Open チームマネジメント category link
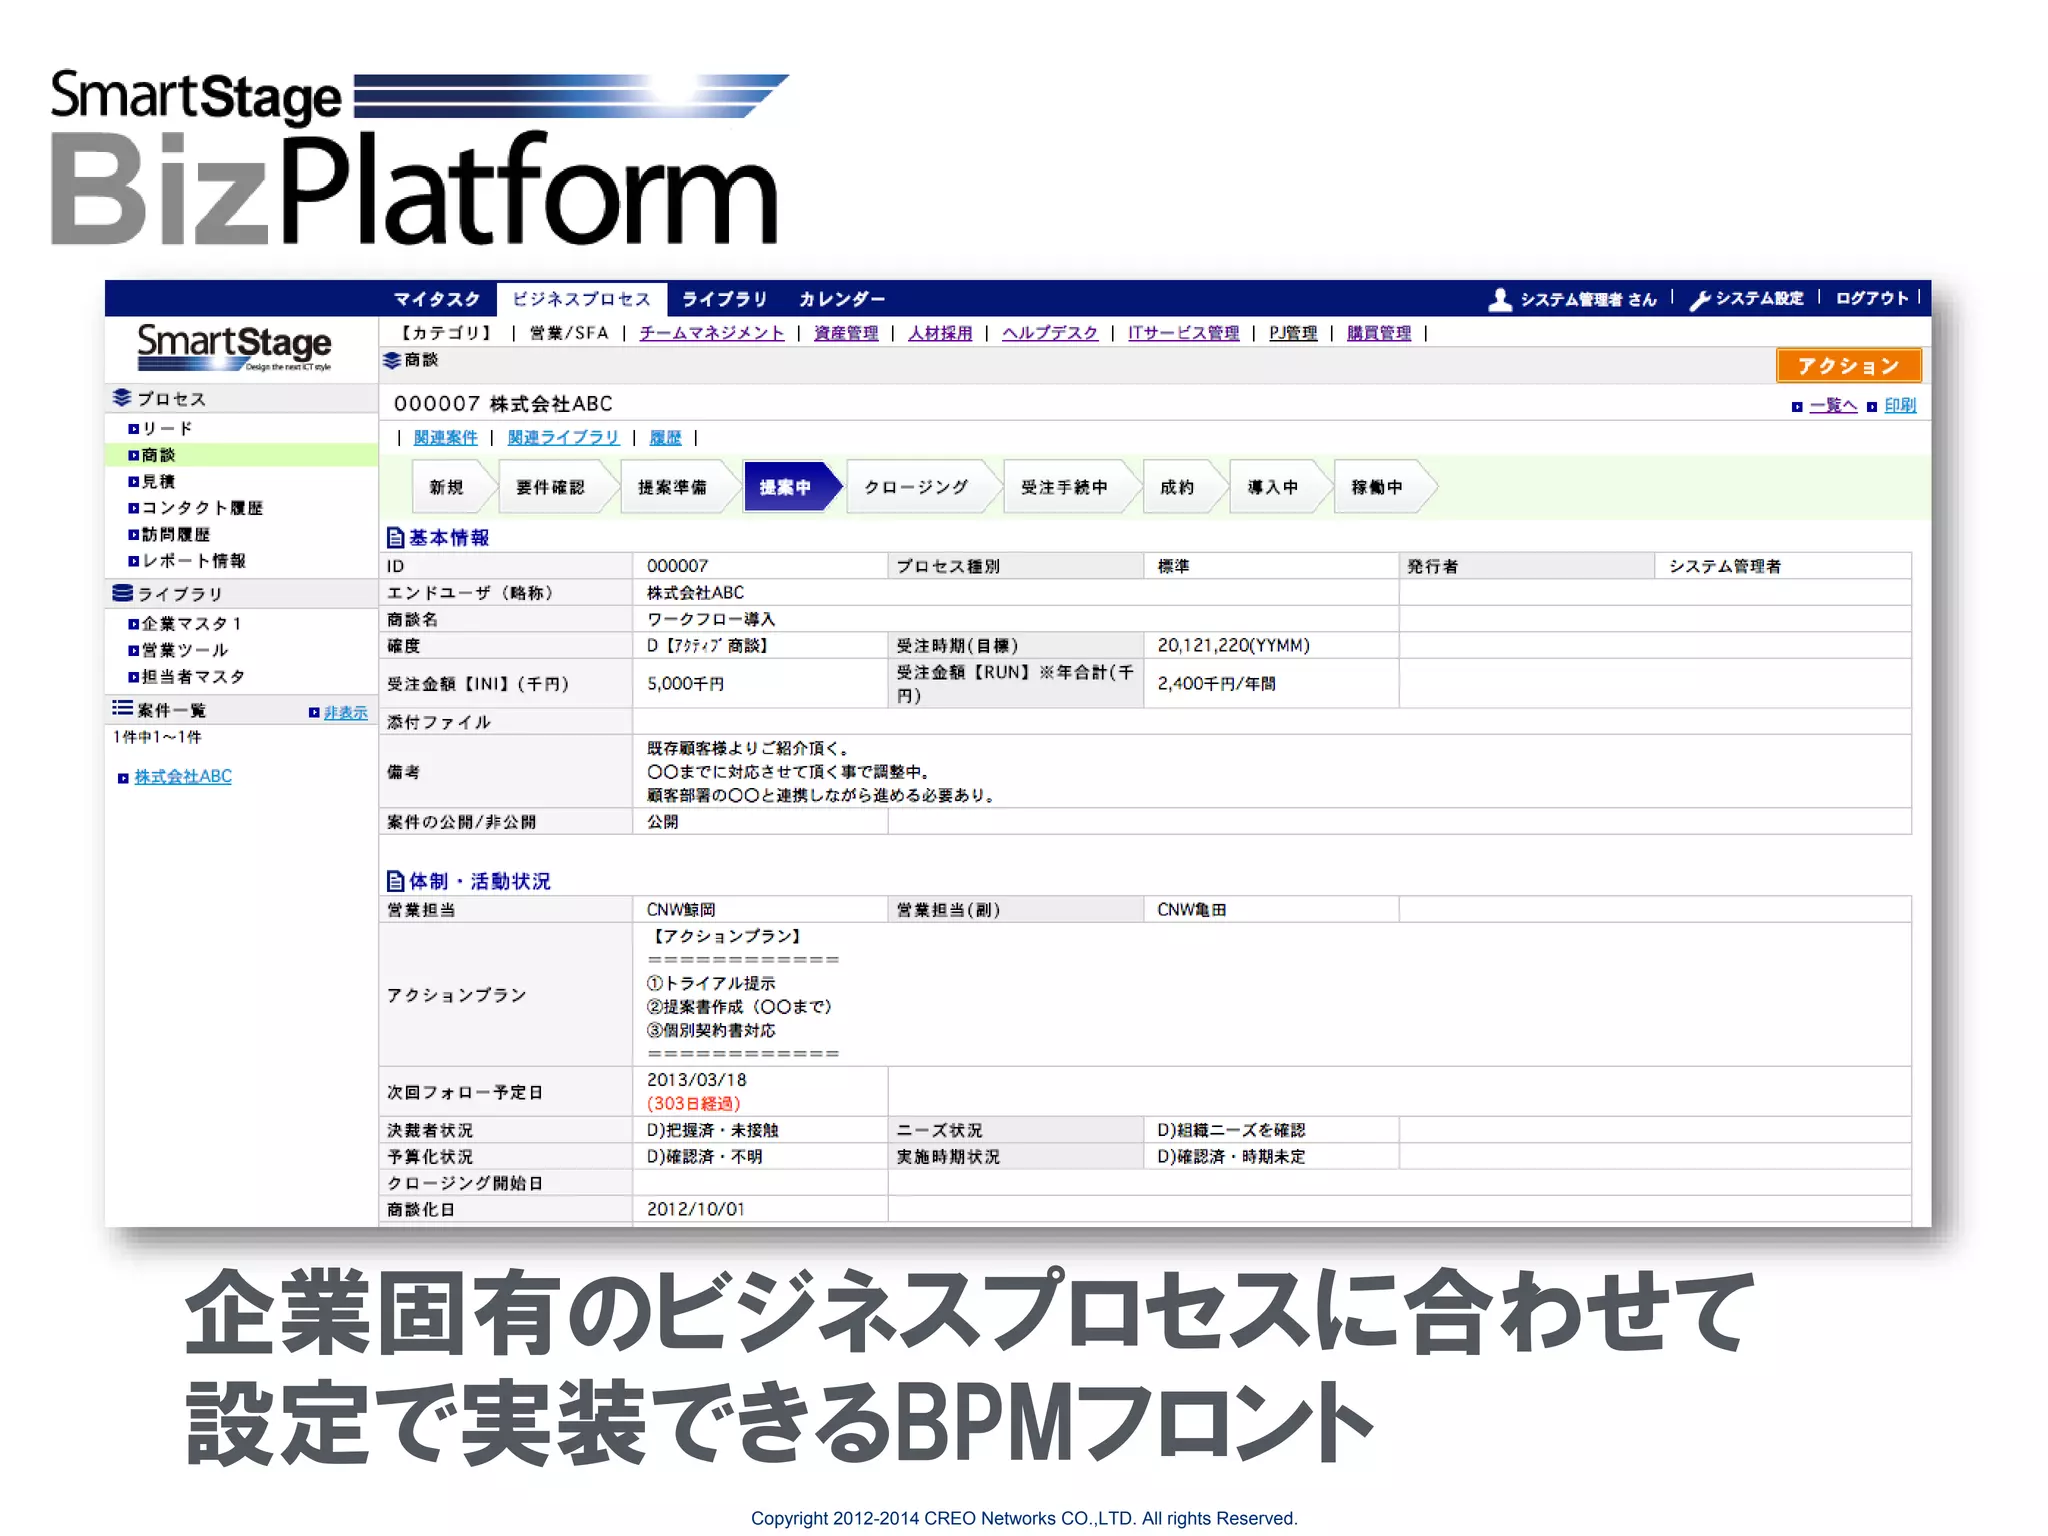Viewport: 2048px width, 1536px height. [x=711, y=333]
